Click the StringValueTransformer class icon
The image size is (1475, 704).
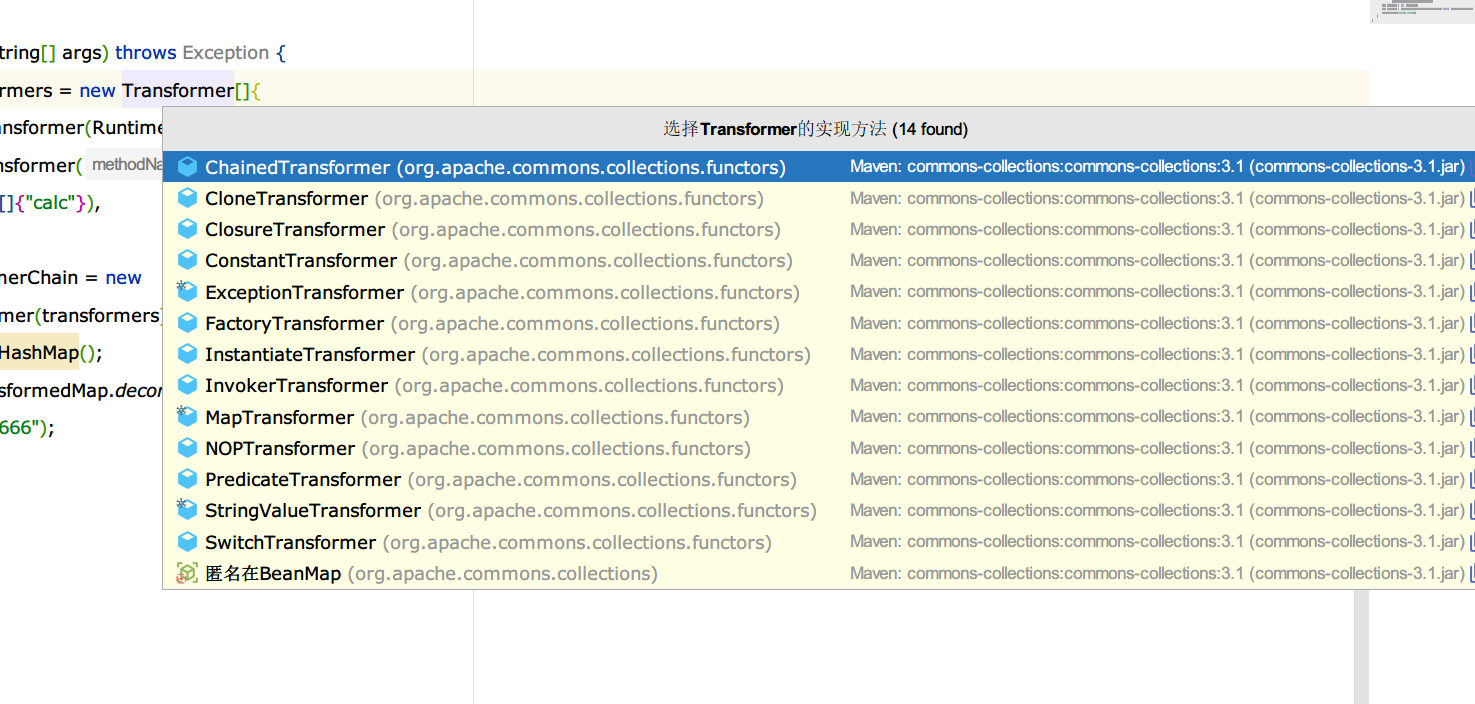tap(187, 510)
